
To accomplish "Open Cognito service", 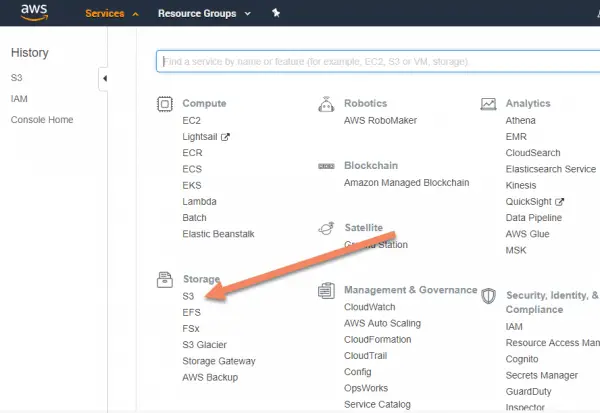I will point(522,359).
